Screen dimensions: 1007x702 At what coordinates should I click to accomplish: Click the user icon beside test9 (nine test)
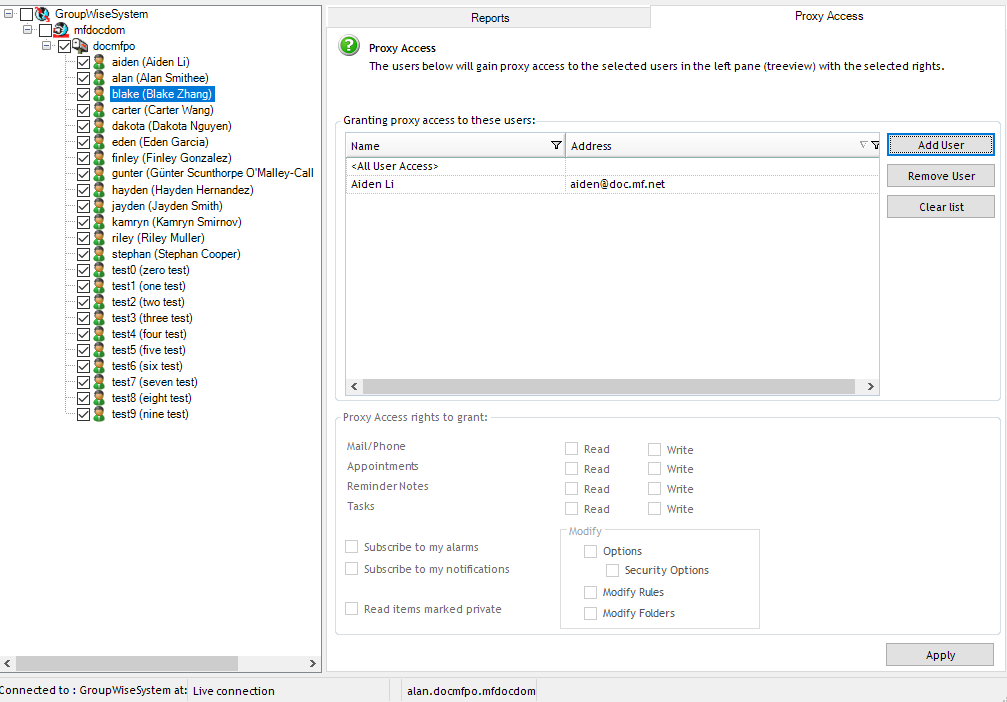point(99,414)
